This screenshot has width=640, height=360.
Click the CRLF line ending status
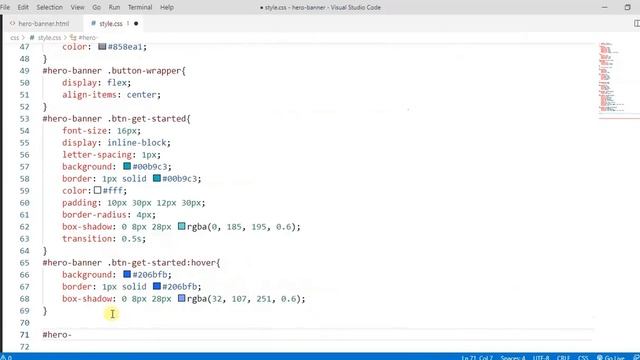(563, 358)
